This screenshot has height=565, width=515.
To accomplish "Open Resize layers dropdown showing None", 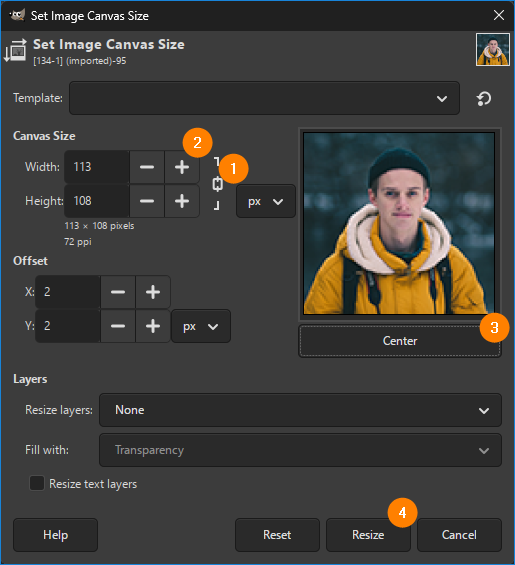I will 300,410.
